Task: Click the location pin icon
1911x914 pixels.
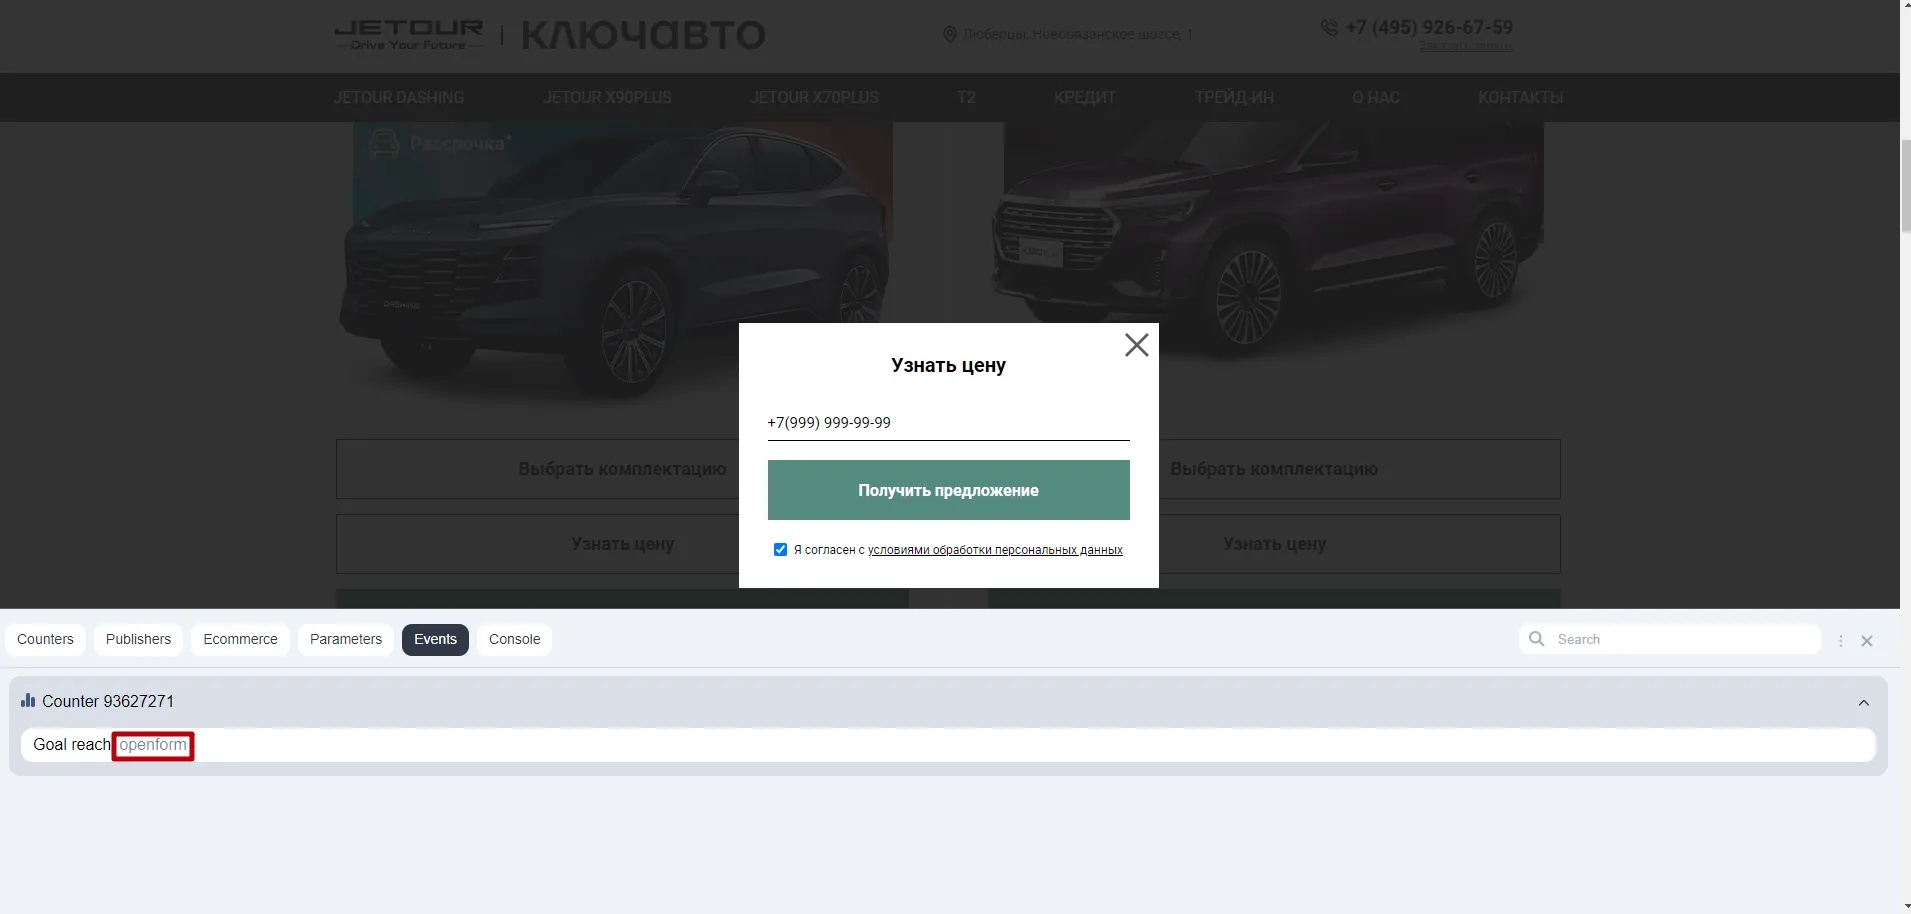Action: point(949,35)
